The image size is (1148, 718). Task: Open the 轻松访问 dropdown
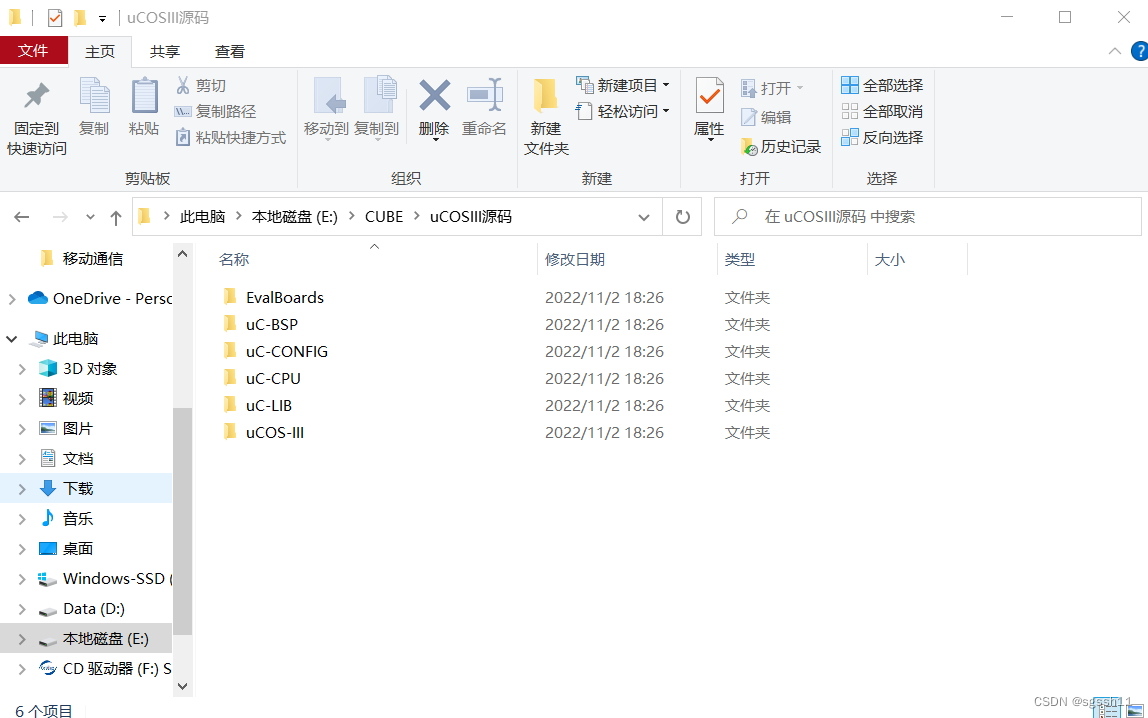click(623, 111)
